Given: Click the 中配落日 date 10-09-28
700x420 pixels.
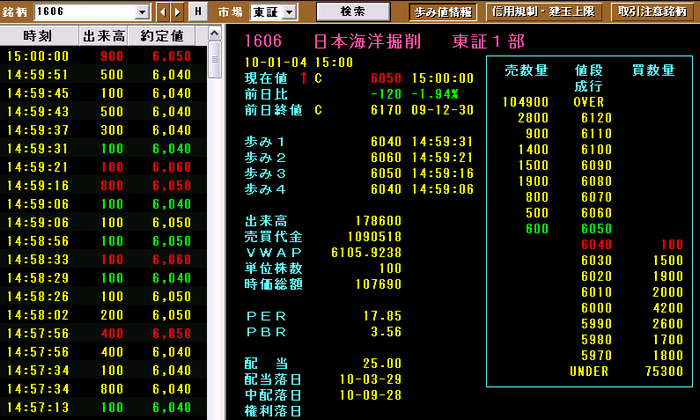Looking at the screenshot, I should [x=371, y=395].
